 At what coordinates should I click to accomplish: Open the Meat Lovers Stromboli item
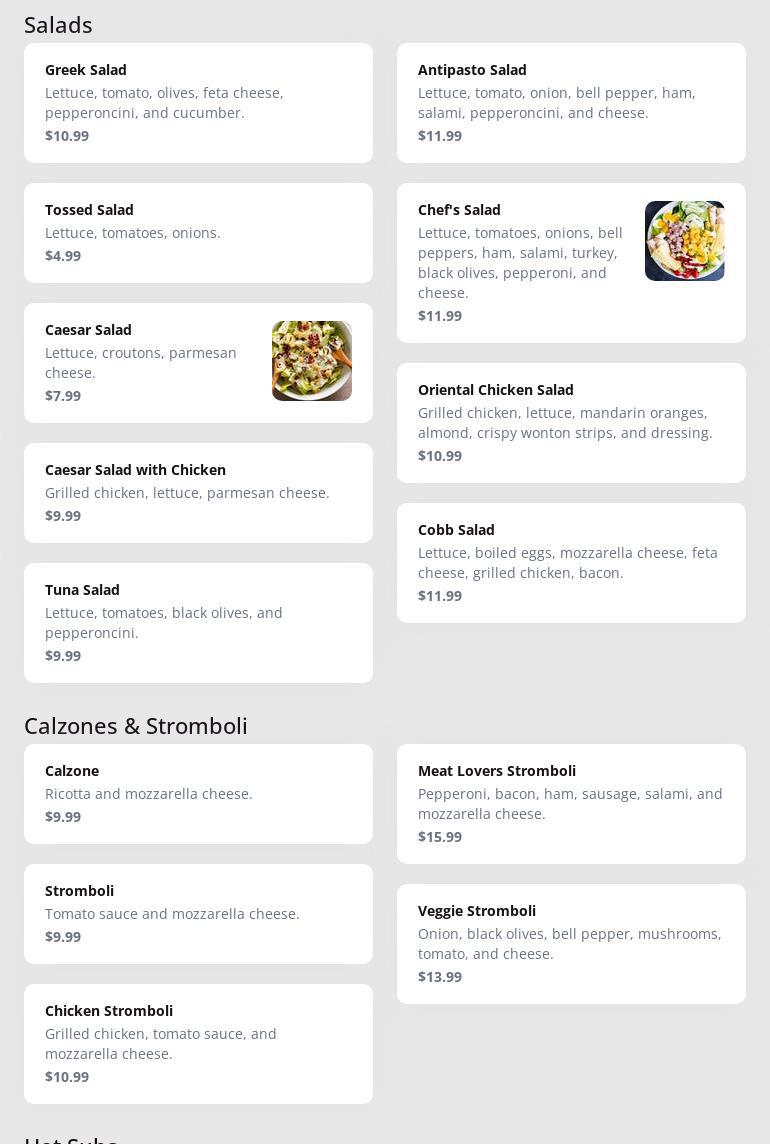point(571,804)
